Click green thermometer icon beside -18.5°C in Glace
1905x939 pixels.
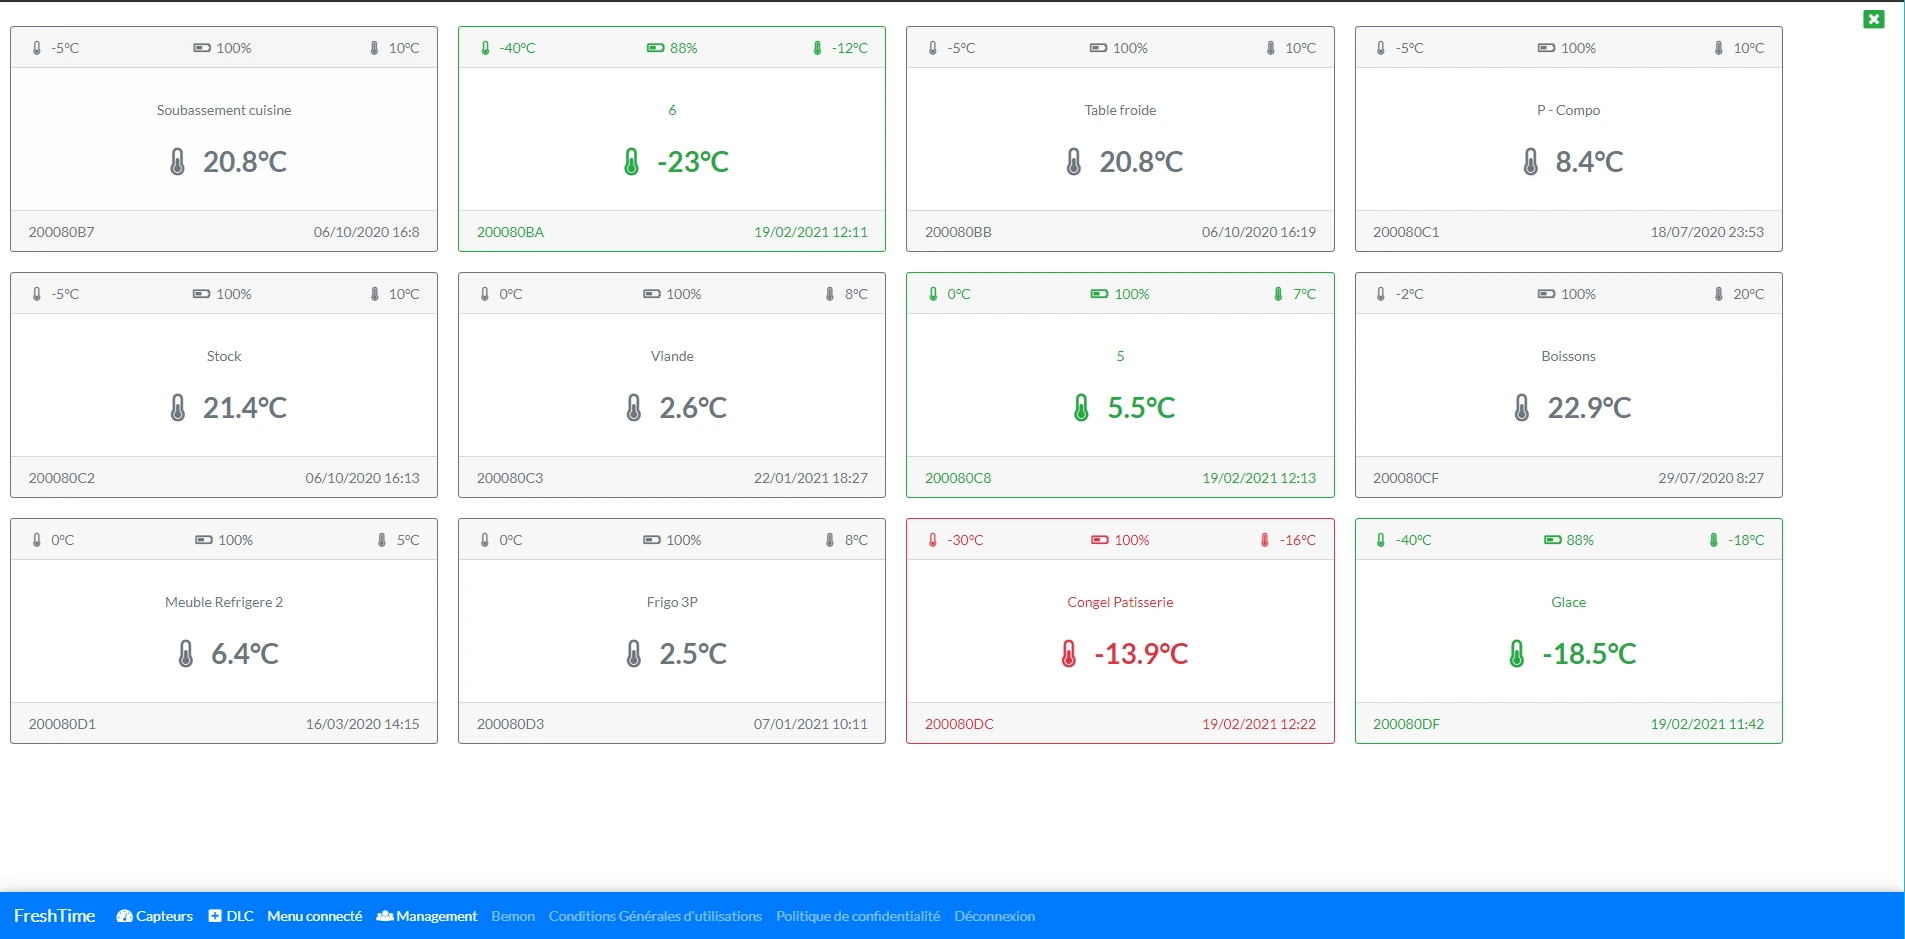tap(1517, 653)
